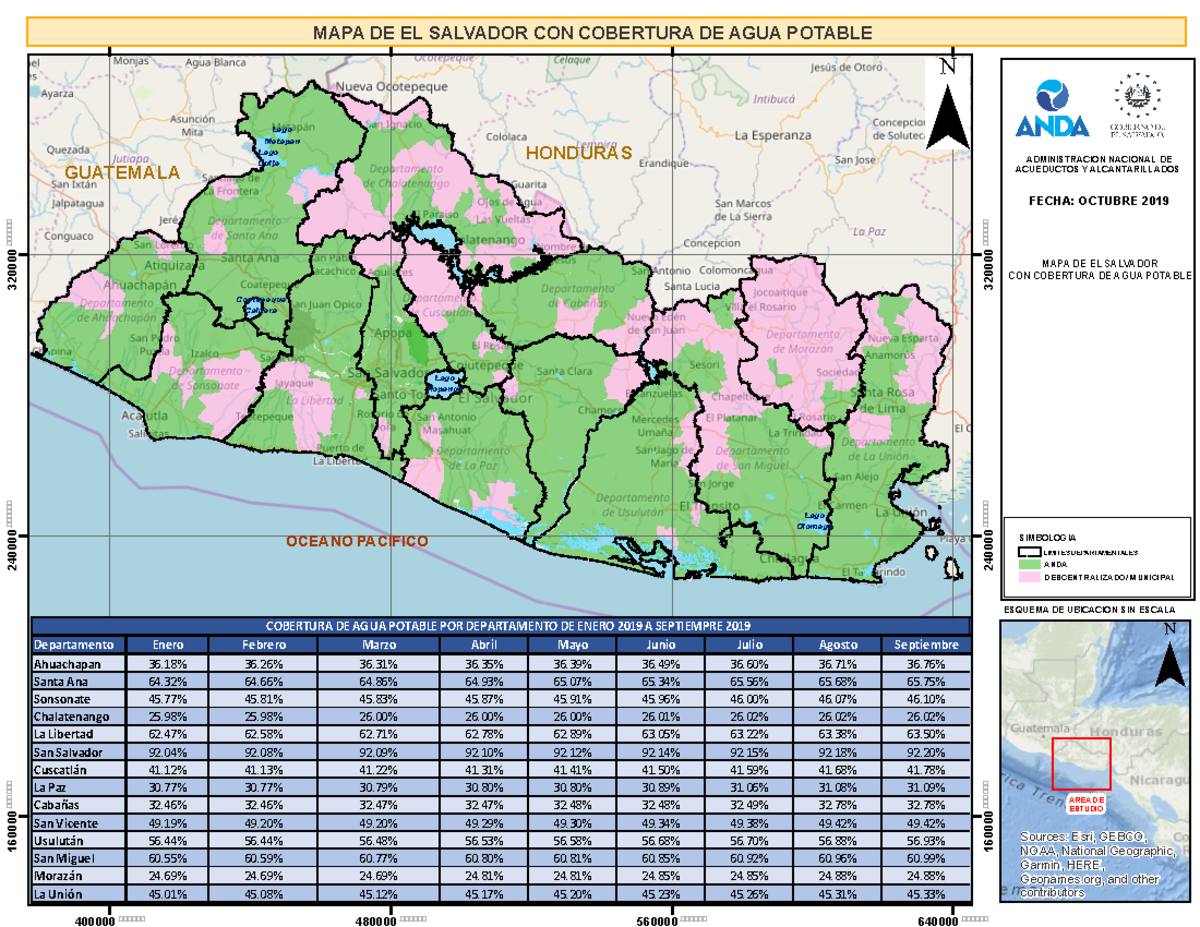Select the red study area rectangle in the inset
This screenshot has height=927, width=1200.
1082,765
